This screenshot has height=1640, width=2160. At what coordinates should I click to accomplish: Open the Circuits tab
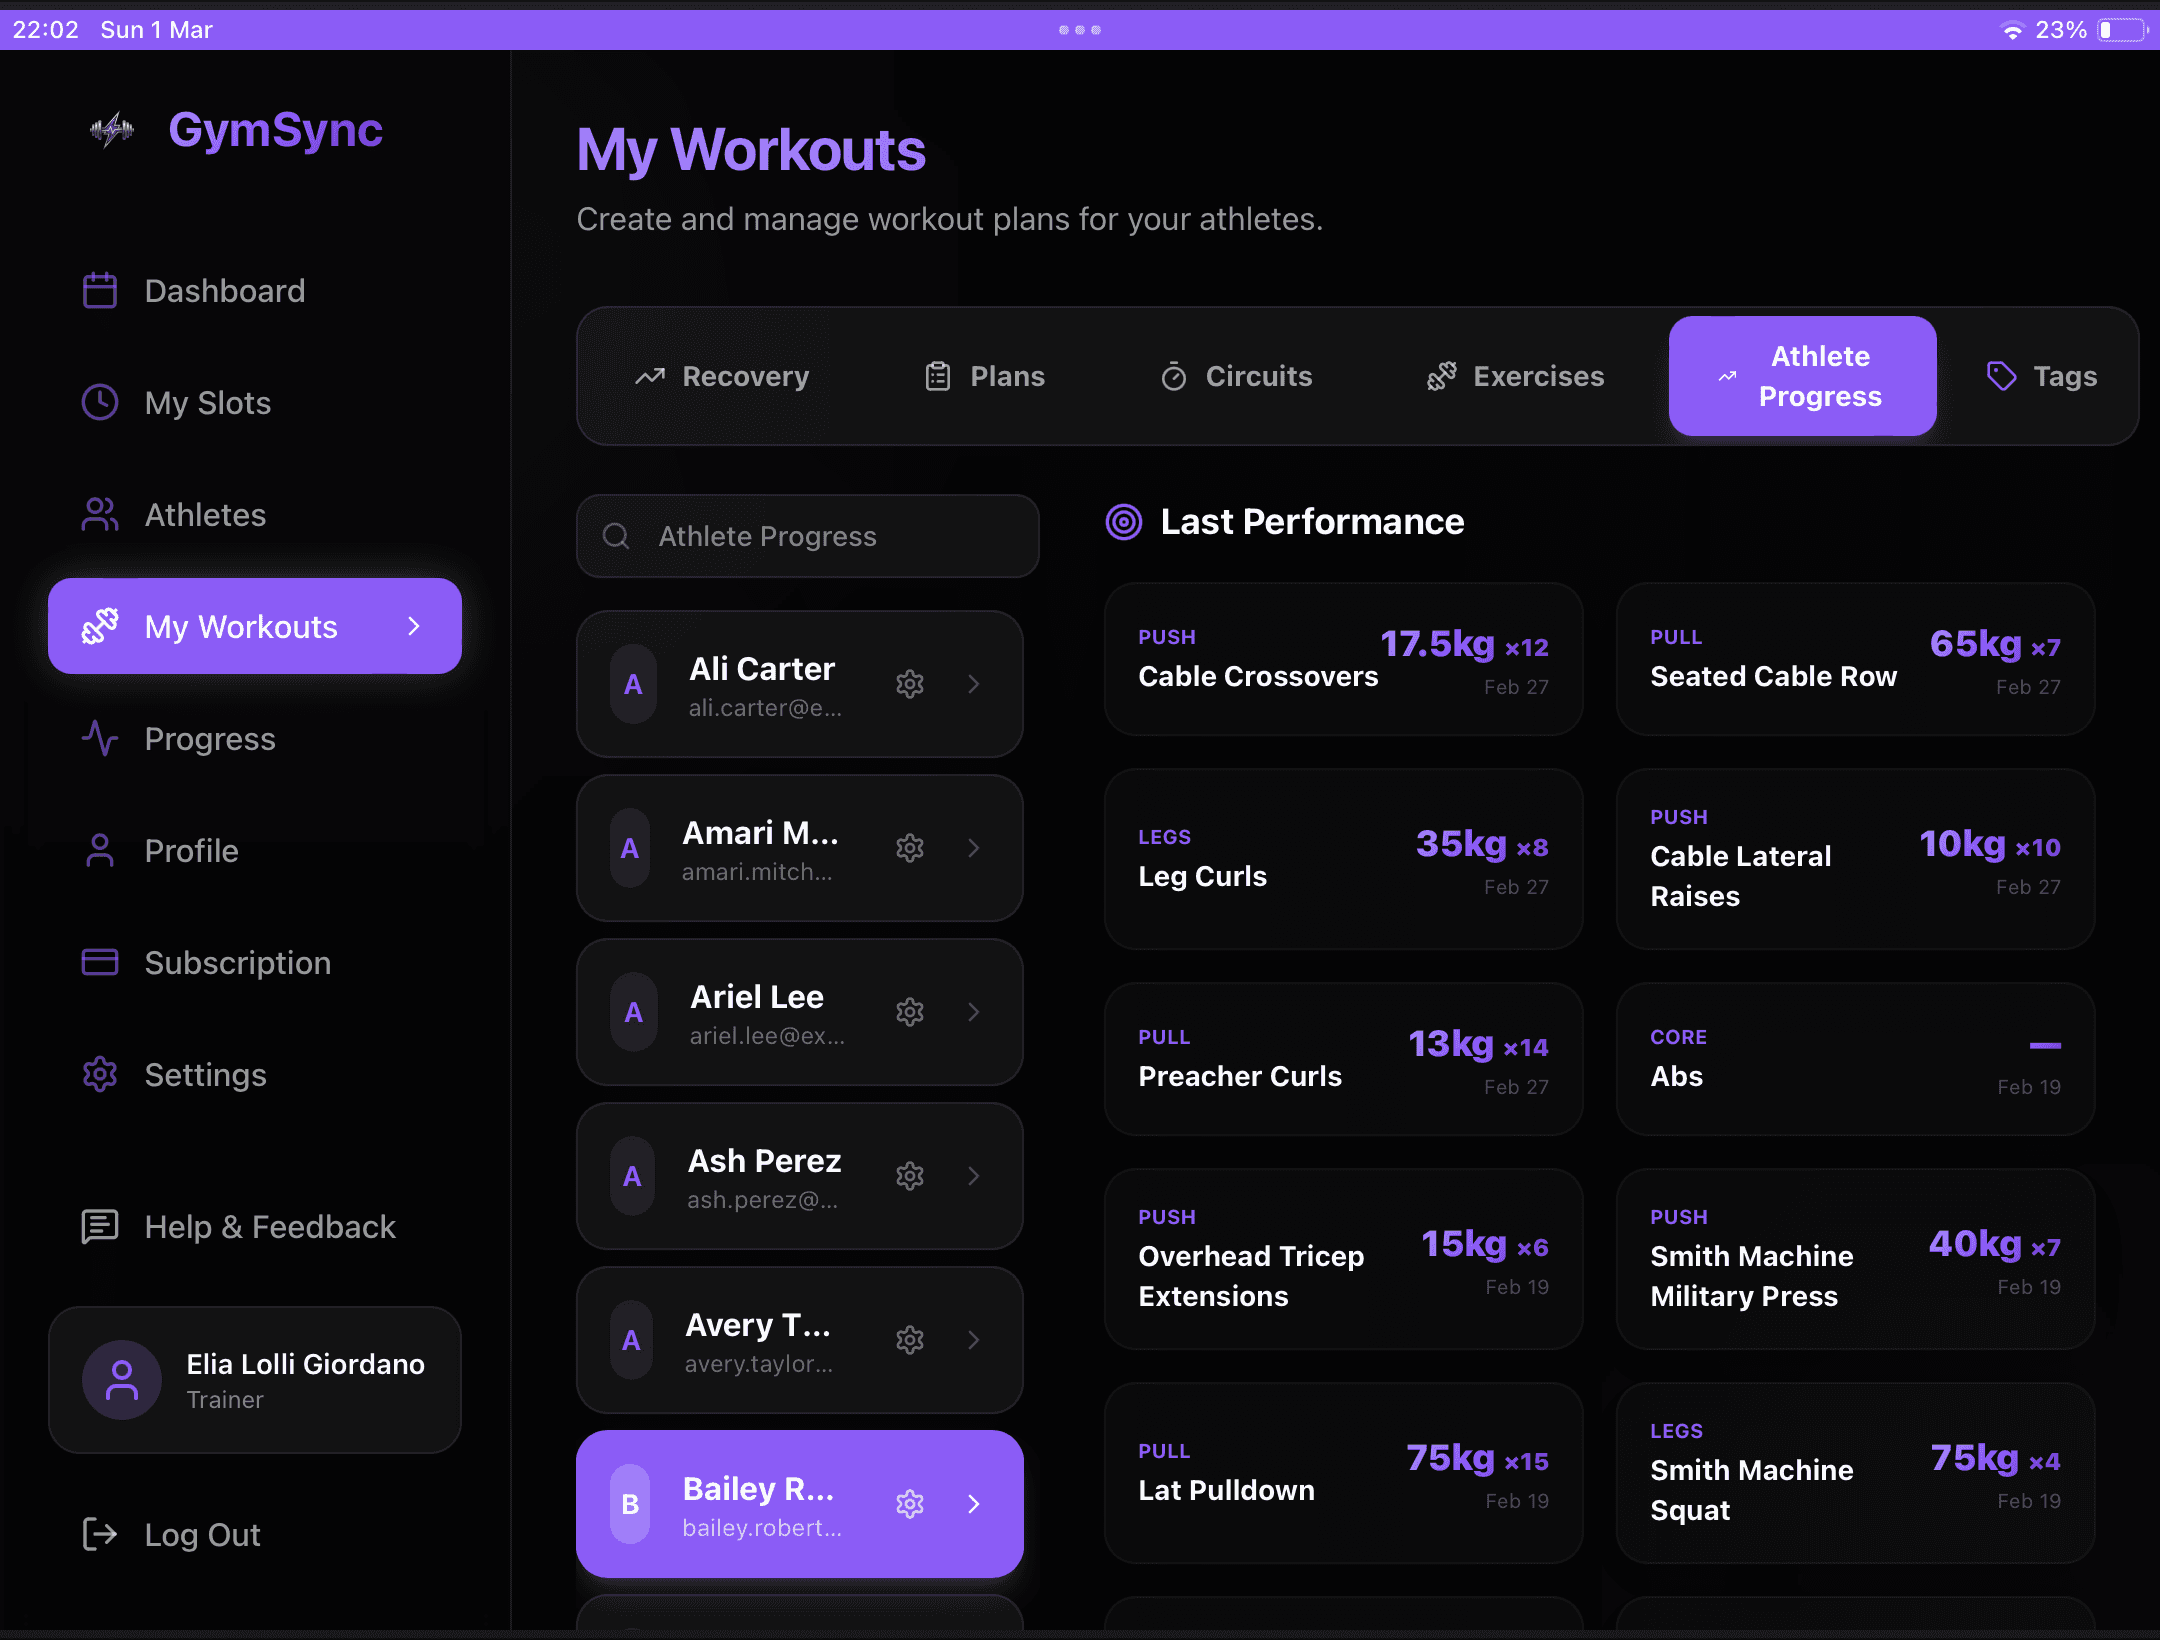click(x=1236, y=376)
